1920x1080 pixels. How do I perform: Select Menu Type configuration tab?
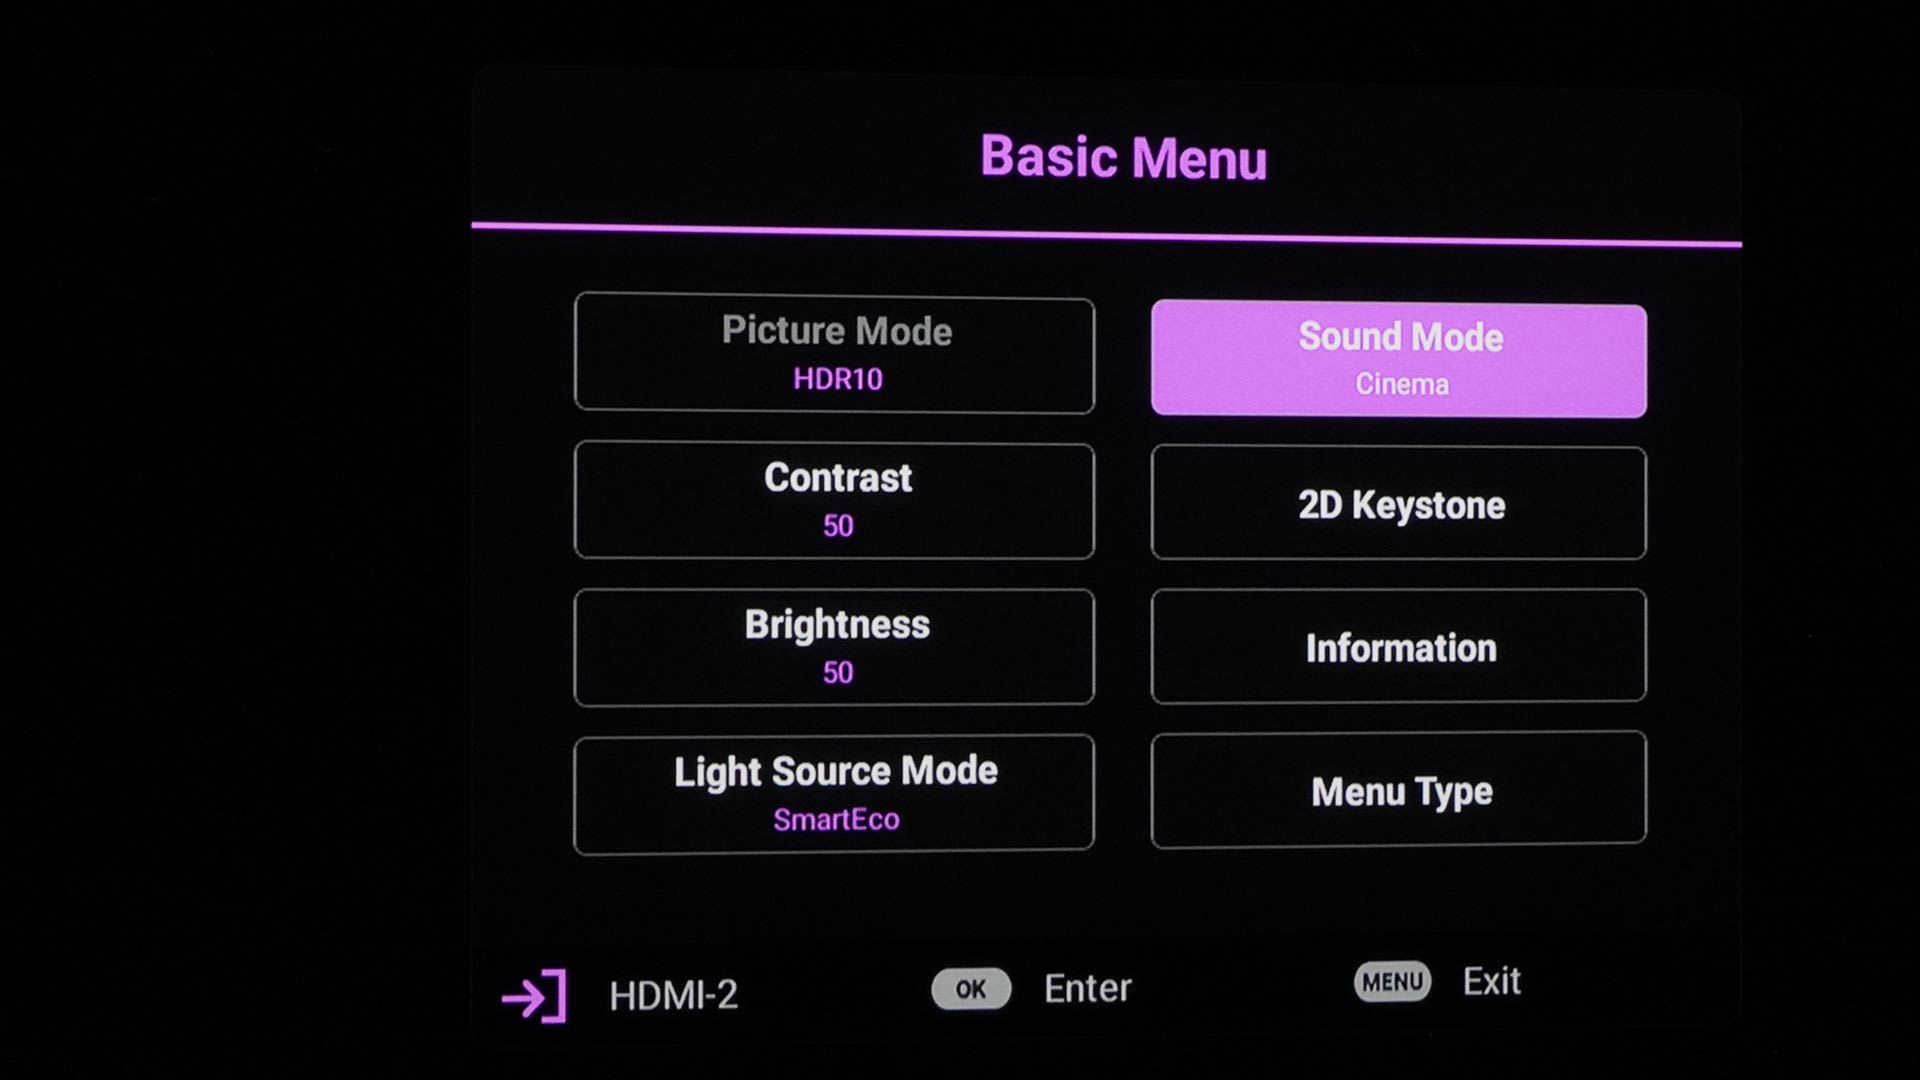pyautogui.click(x=1398, y=790)
